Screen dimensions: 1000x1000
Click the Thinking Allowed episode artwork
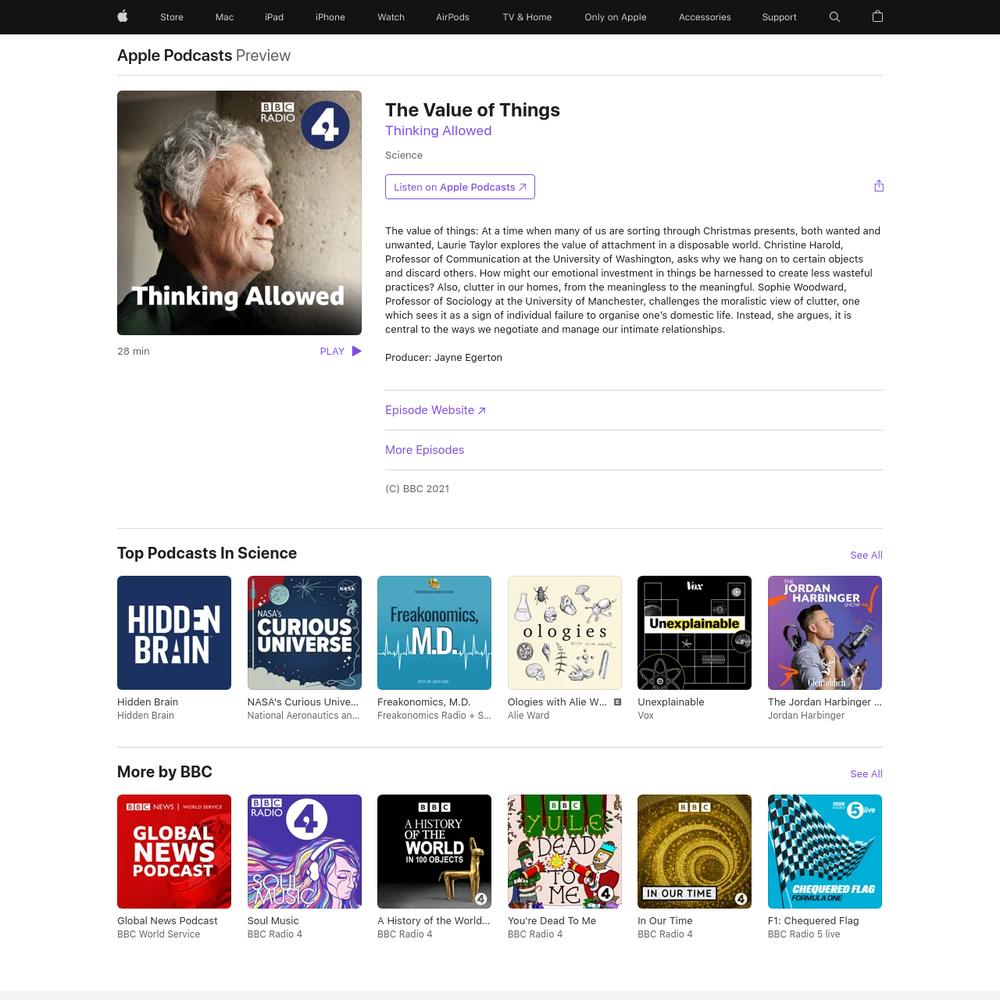coord(239,212)
